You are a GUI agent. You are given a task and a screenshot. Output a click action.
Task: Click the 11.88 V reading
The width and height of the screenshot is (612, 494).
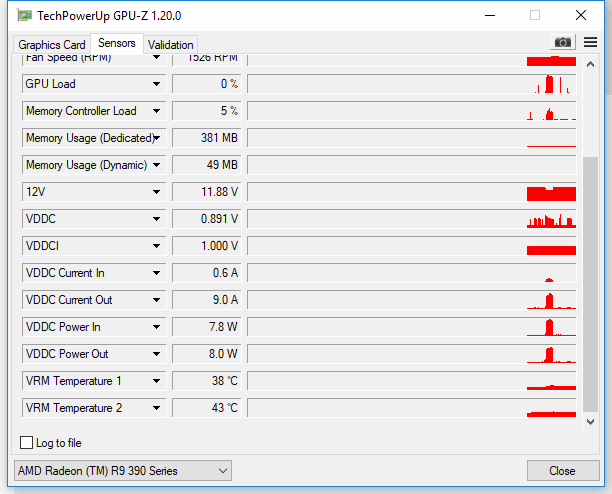[x=207, y=192]
